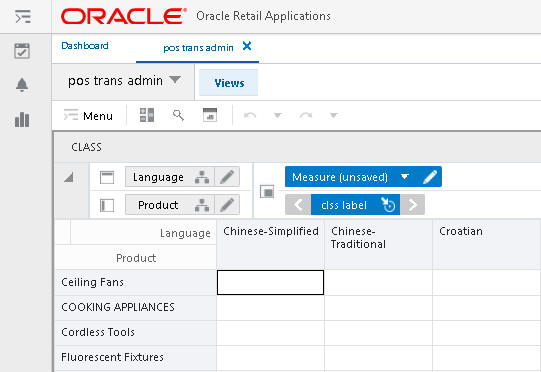Click the reset icon on clss label

tap(388, 205)
